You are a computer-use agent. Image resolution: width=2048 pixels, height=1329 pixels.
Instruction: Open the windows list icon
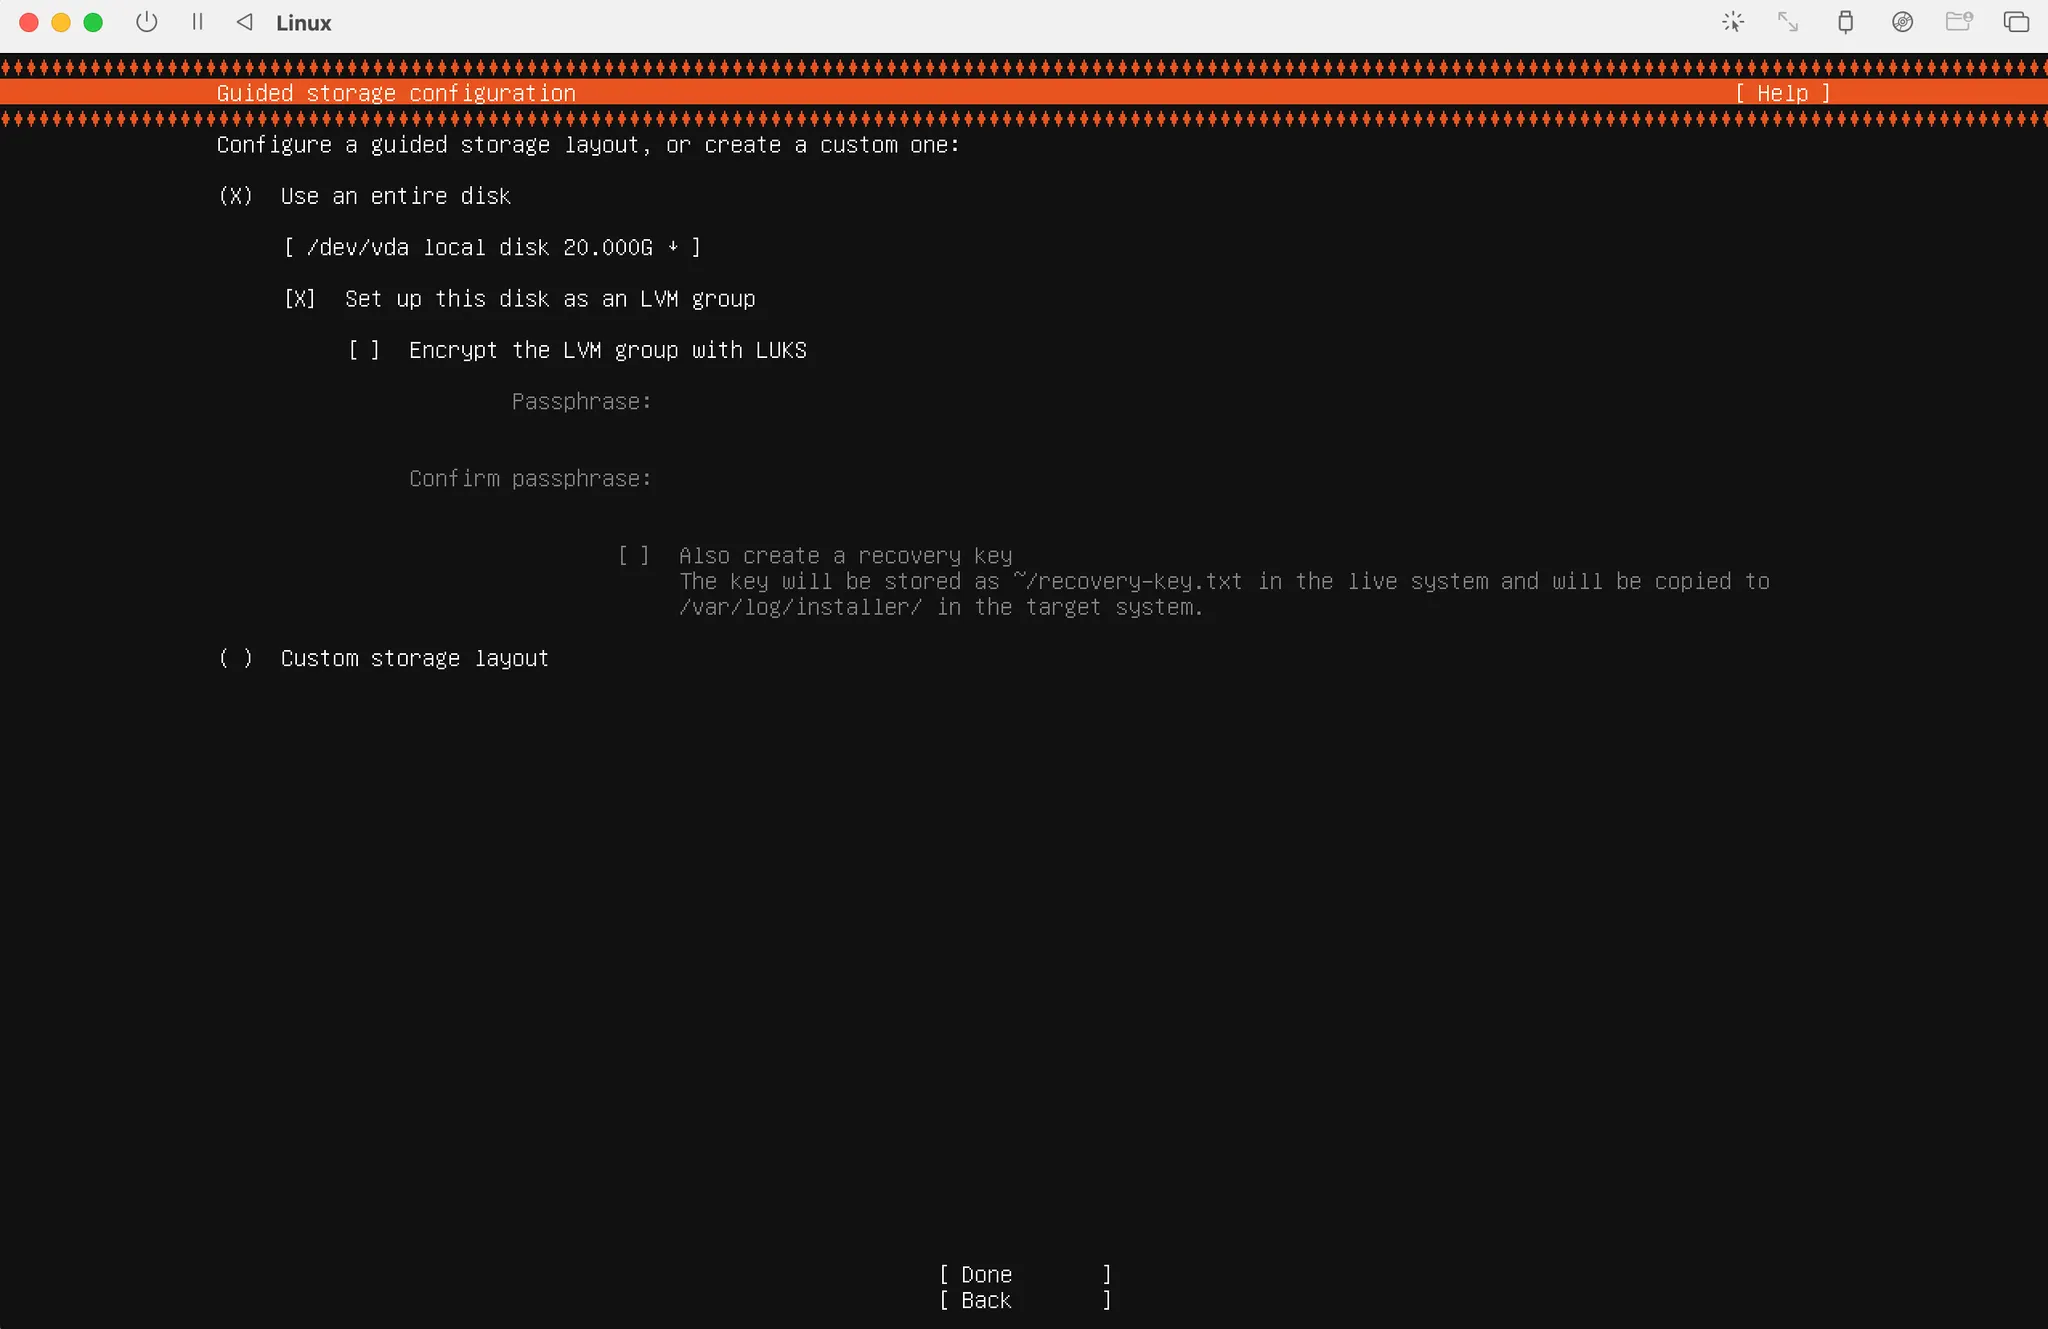coord(2016,22)
